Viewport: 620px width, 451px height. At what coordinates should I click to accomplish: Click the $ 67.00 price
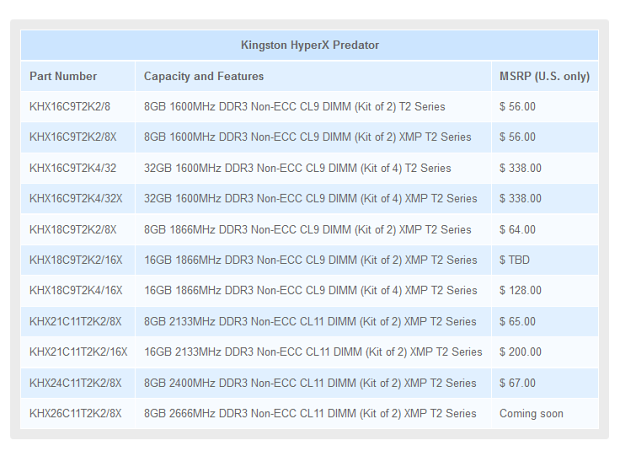(x=517, y=383)
